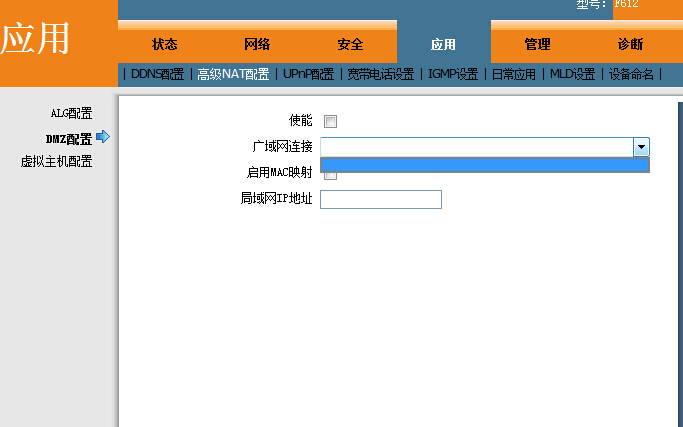
Task: Click the 广域网连接 combo box field
Action: coord(485,147)
